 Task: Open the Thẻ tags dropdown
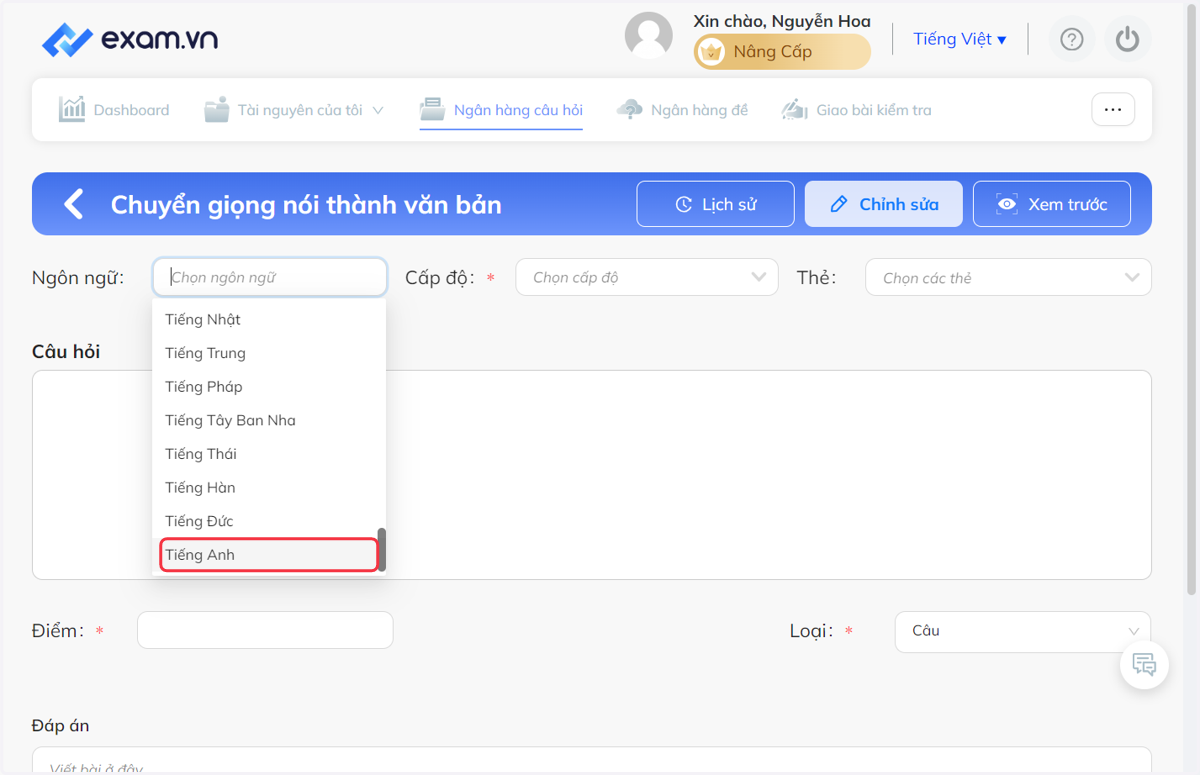click(x=1008, y=277)
